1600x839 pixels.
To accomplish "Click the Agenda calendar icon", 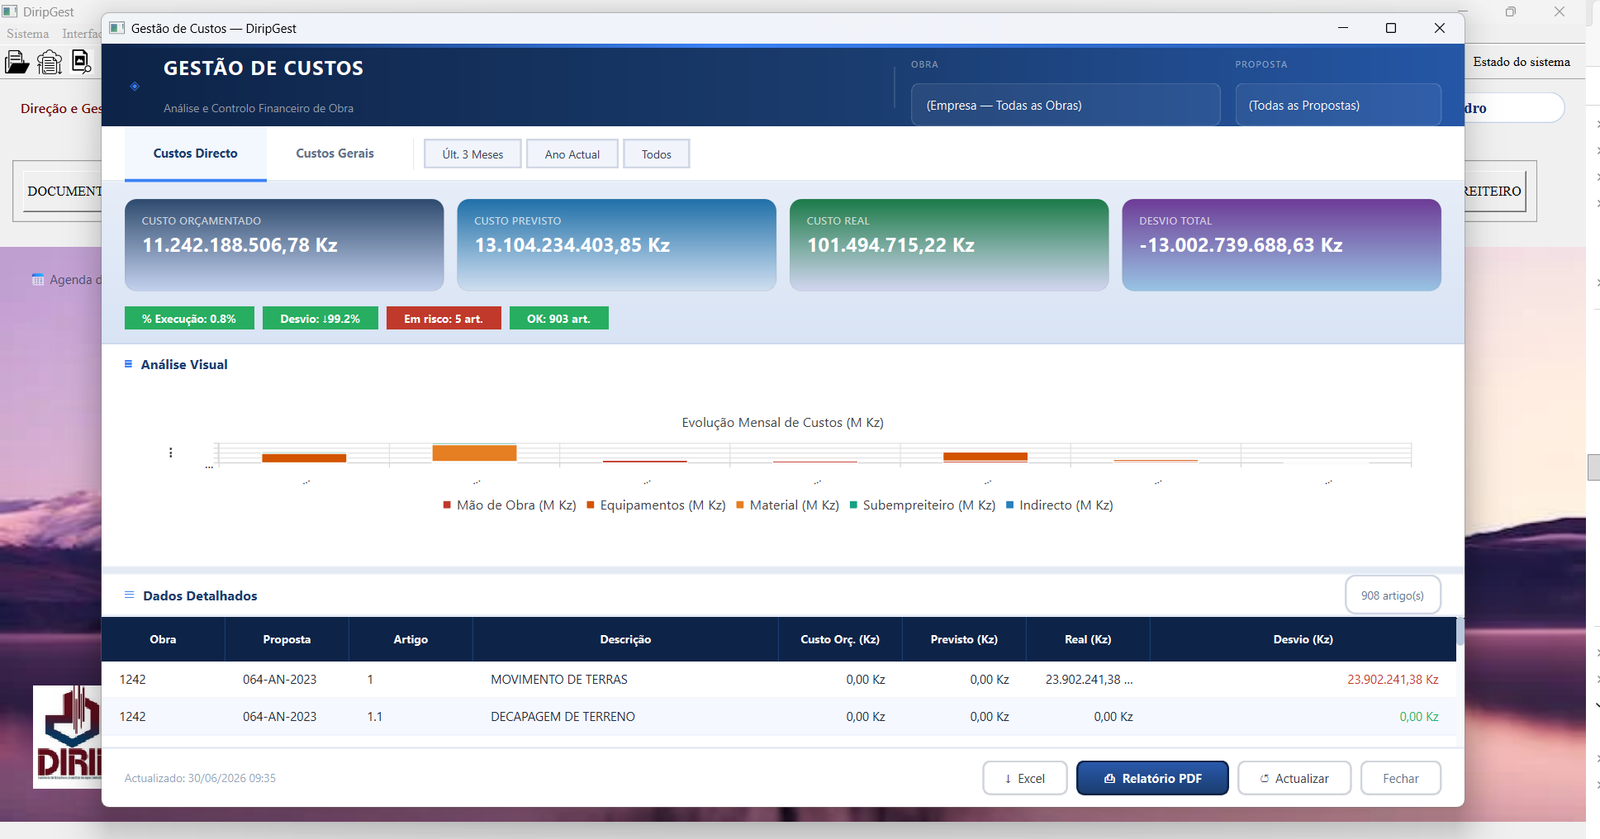I will [38, 280].
